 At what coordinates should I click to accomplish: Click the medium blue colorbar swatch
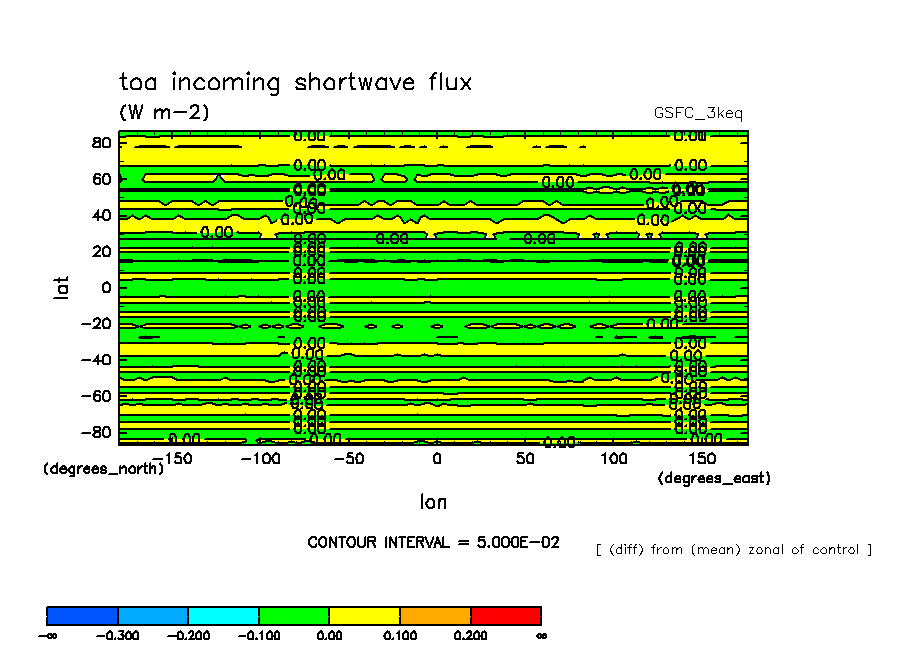point(153,616)
